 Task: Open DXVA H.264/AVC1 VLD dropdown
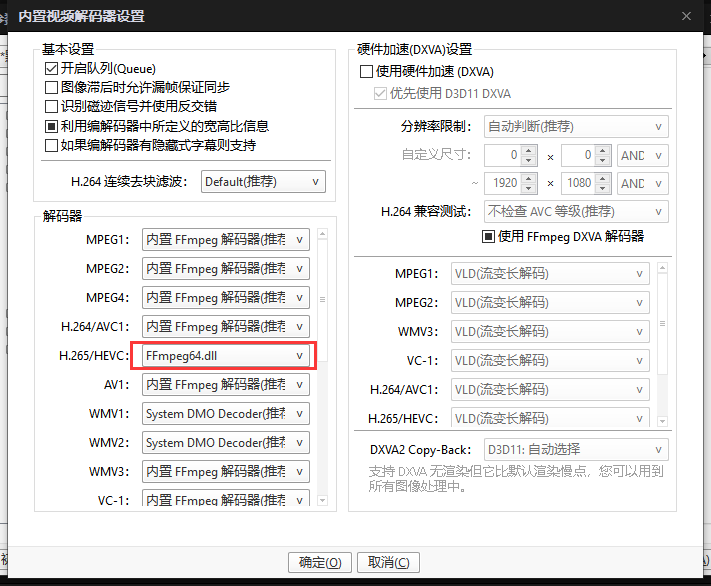point(550,390)
